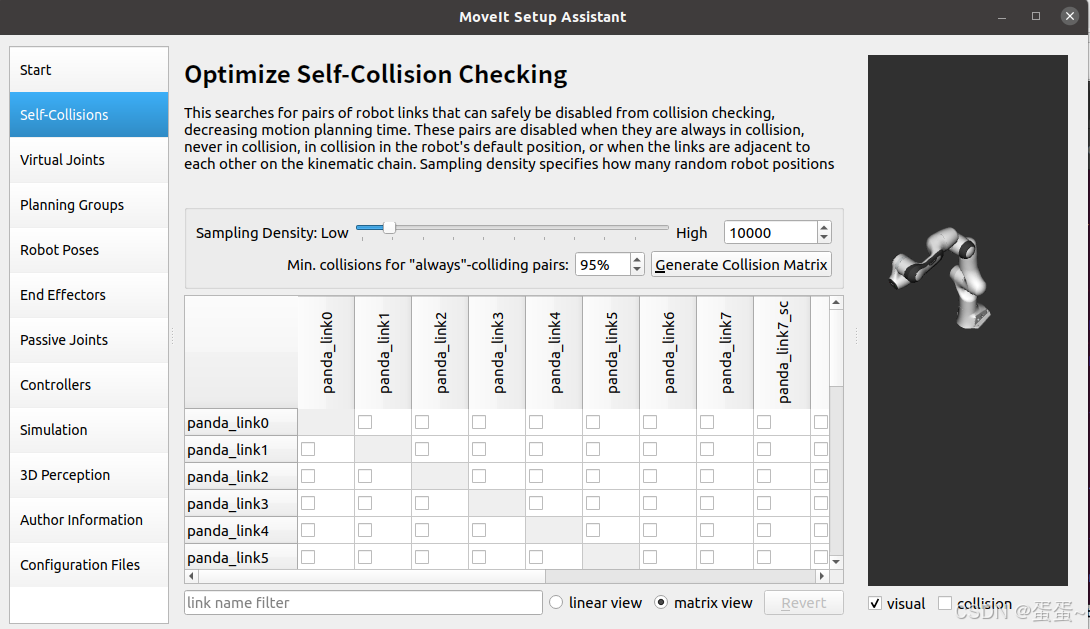The image size is (1090, 629).
Task: Increase sampling density with up arrow
Action: [x=824, y=227]
